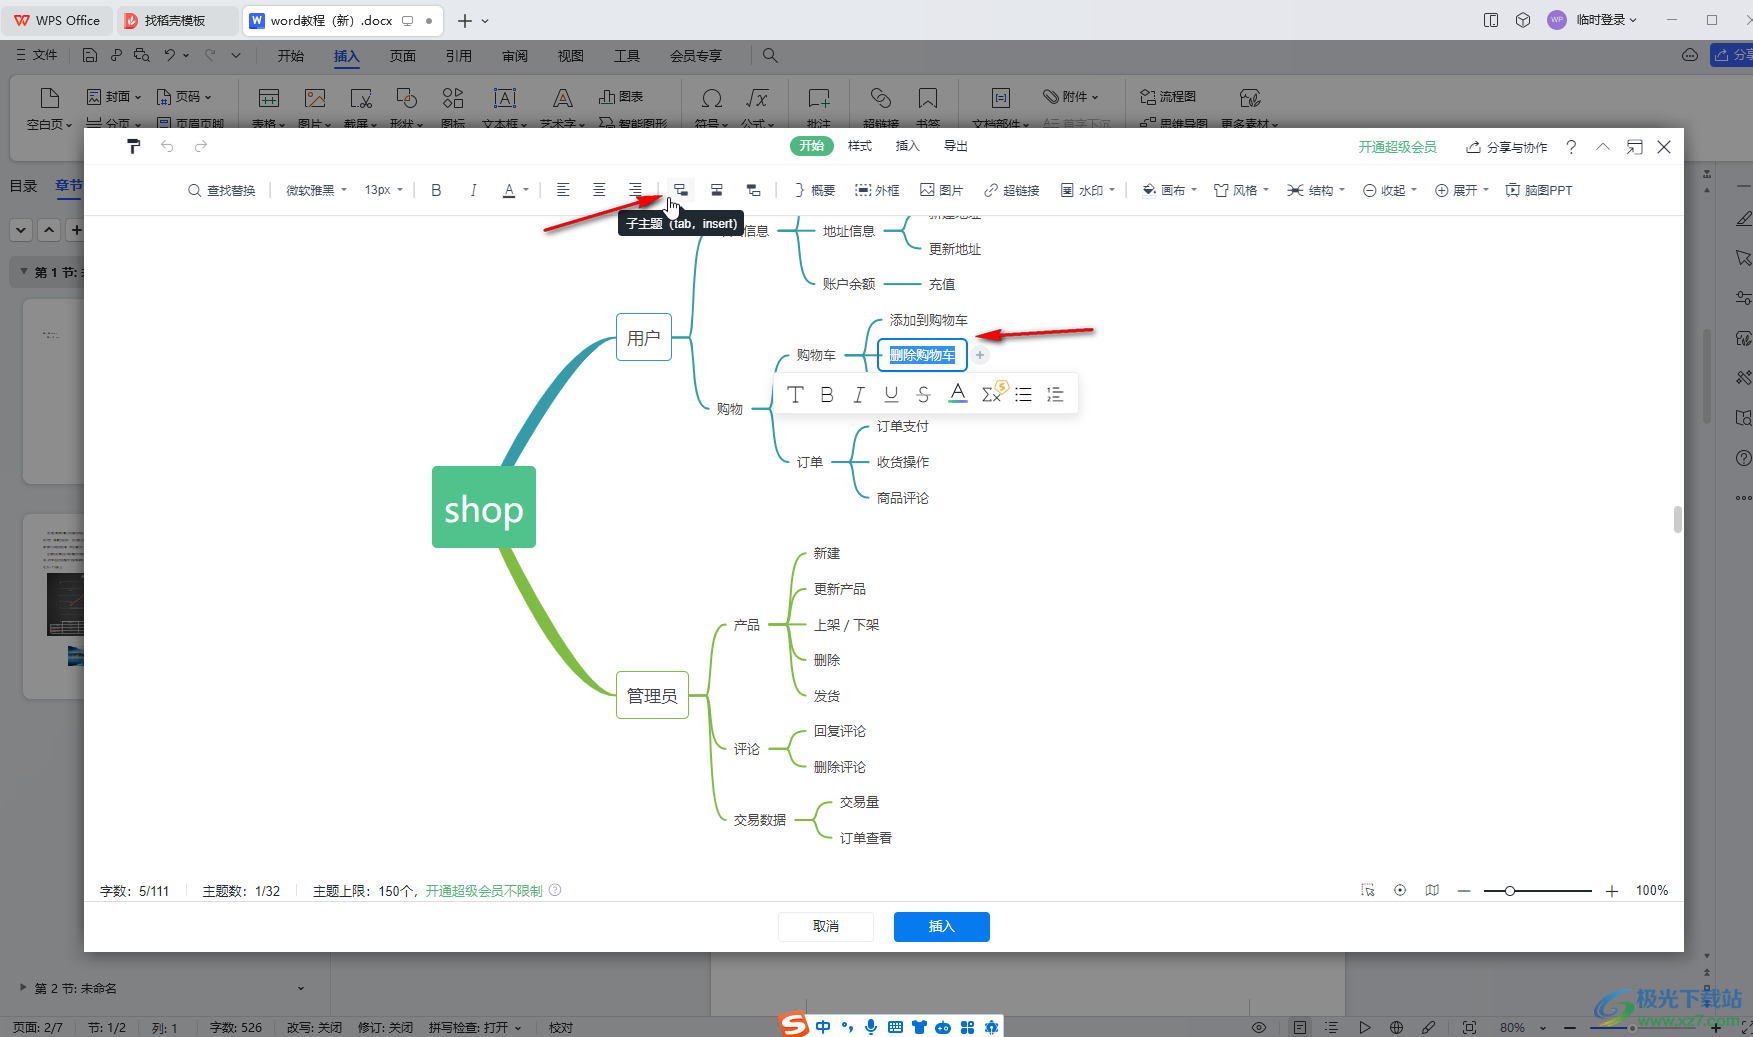Apply bold via the mind map toolbar B icon
The height and width of the screenshot is (1037, 1753).
tap(436, 190)
